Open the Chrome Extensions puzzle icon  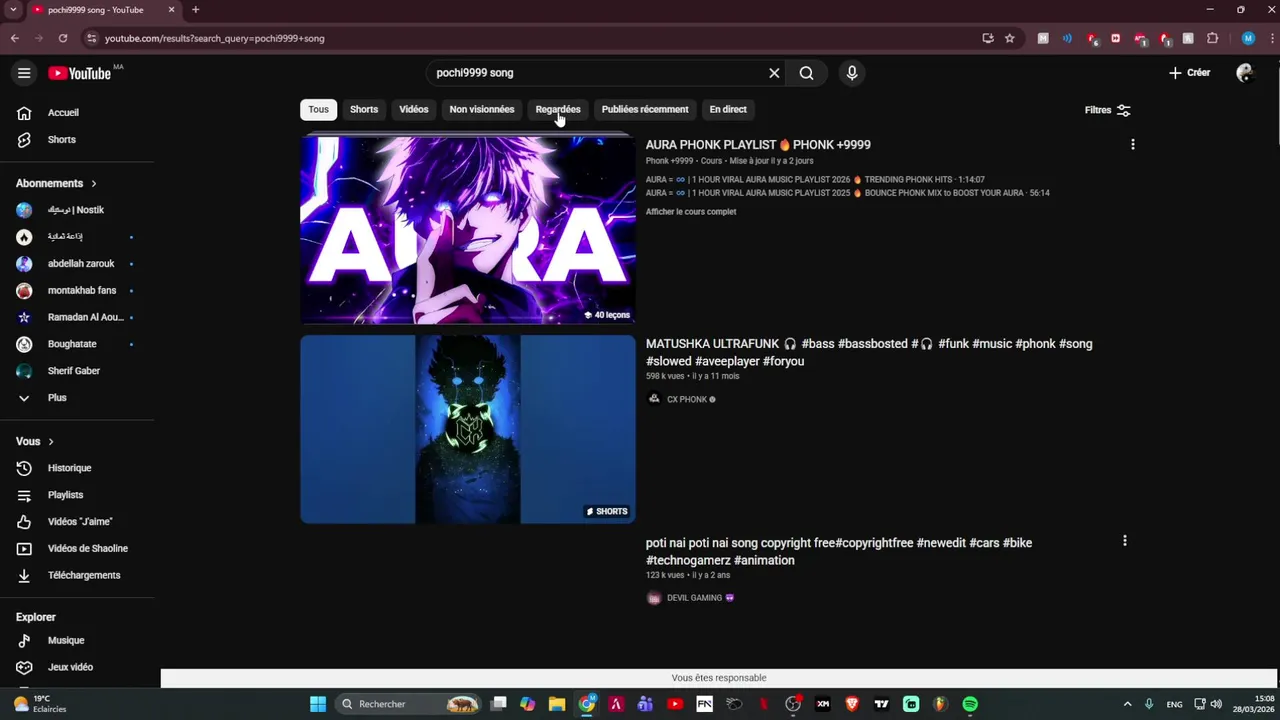pos(1213,38)
